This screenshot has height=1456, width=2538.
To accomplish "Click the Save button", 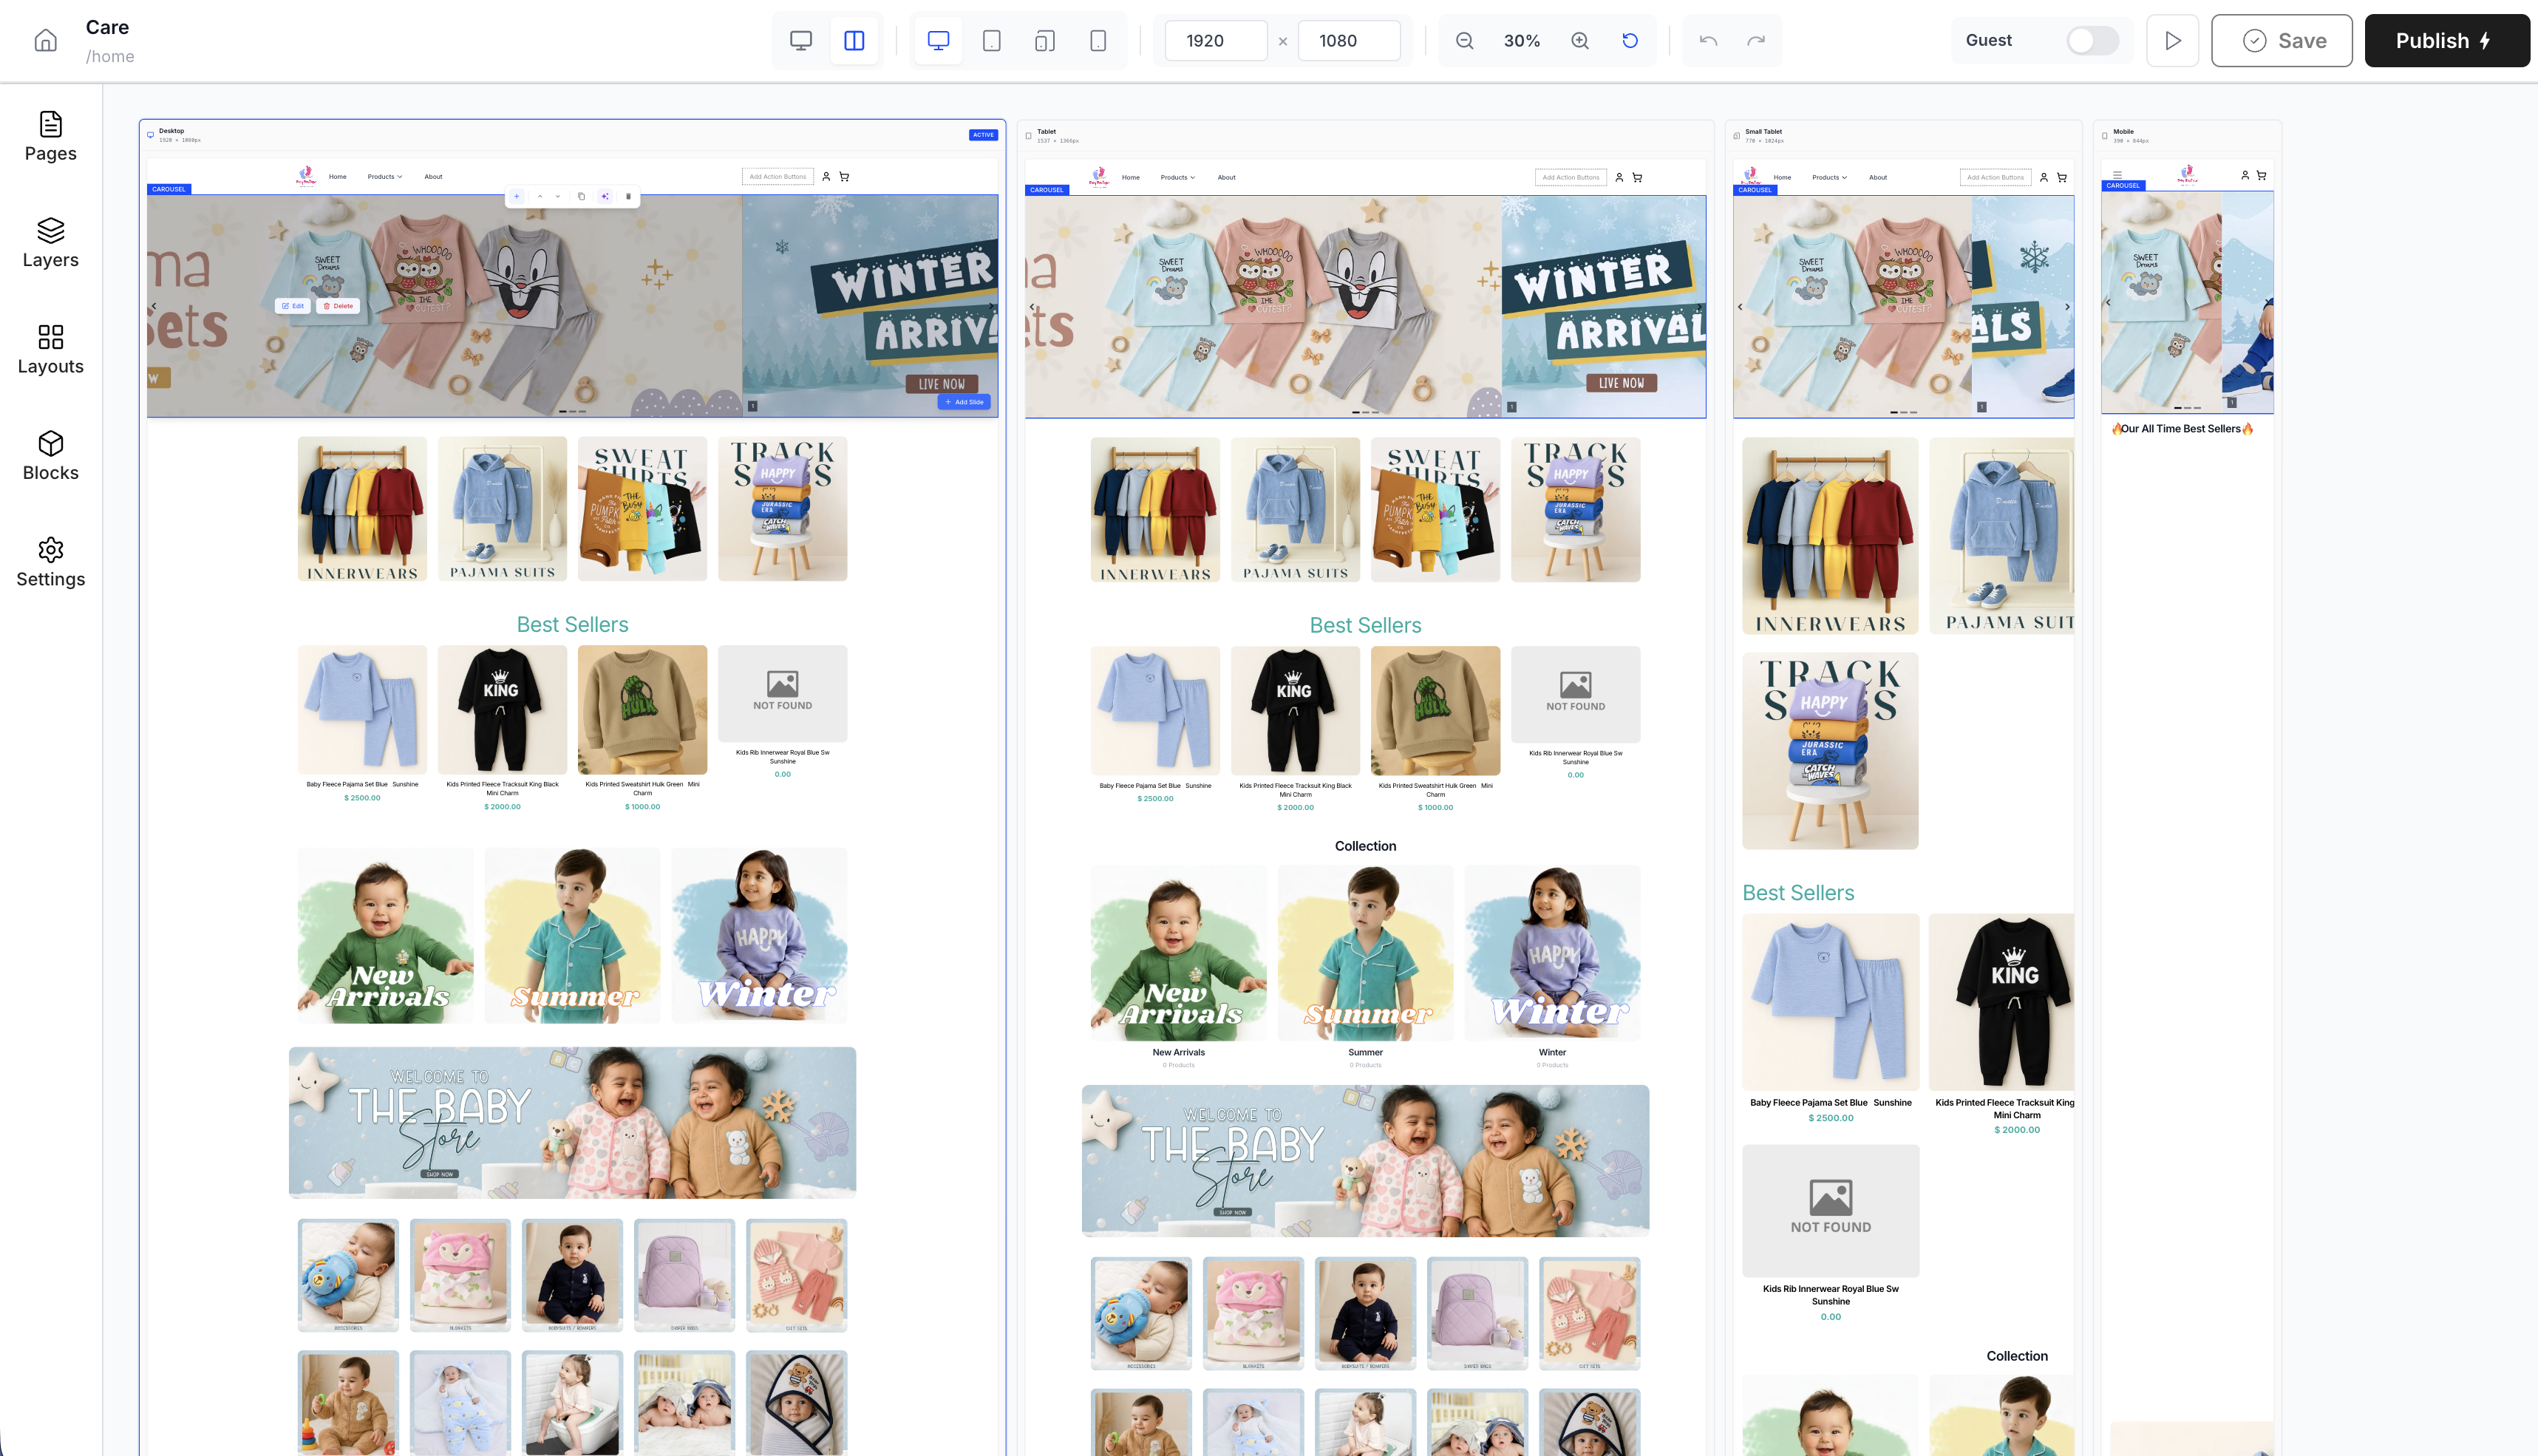I will click(x=2281, y=40).
